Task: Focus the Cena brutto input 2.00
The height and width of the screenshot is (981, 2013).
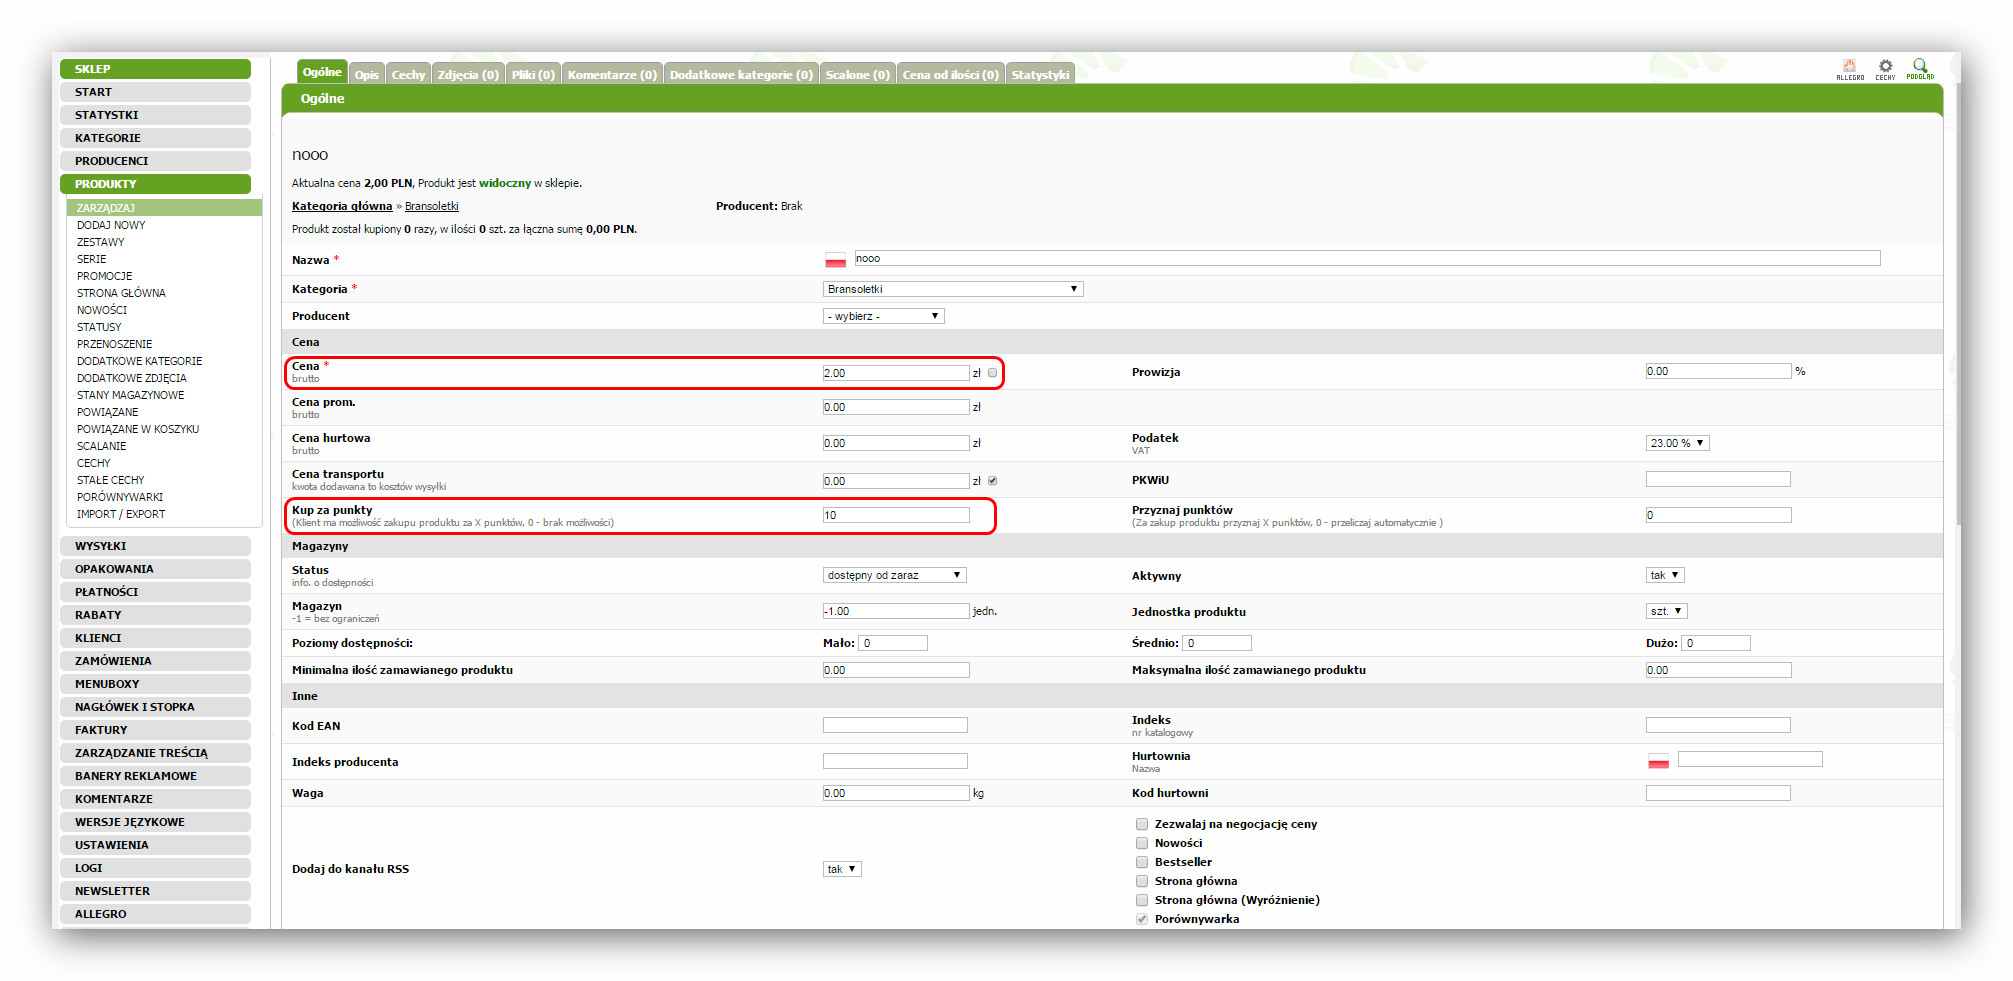Action: point(896,373)
